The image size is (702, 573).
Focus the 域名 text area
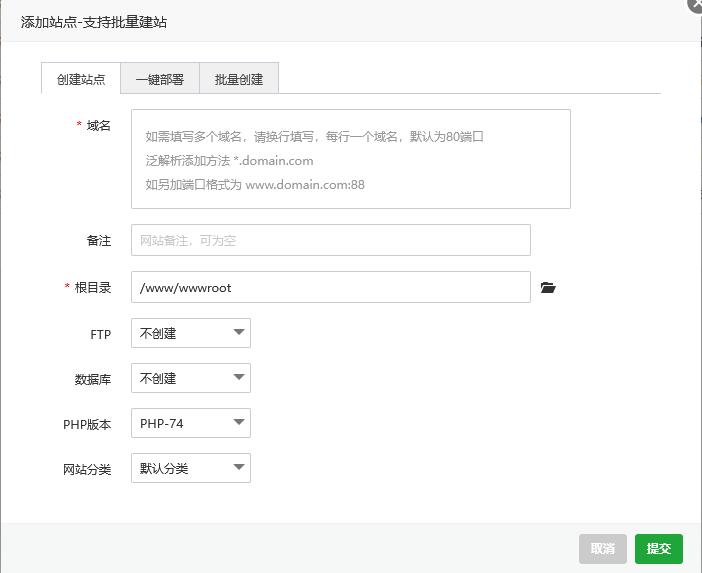(350, 159)
